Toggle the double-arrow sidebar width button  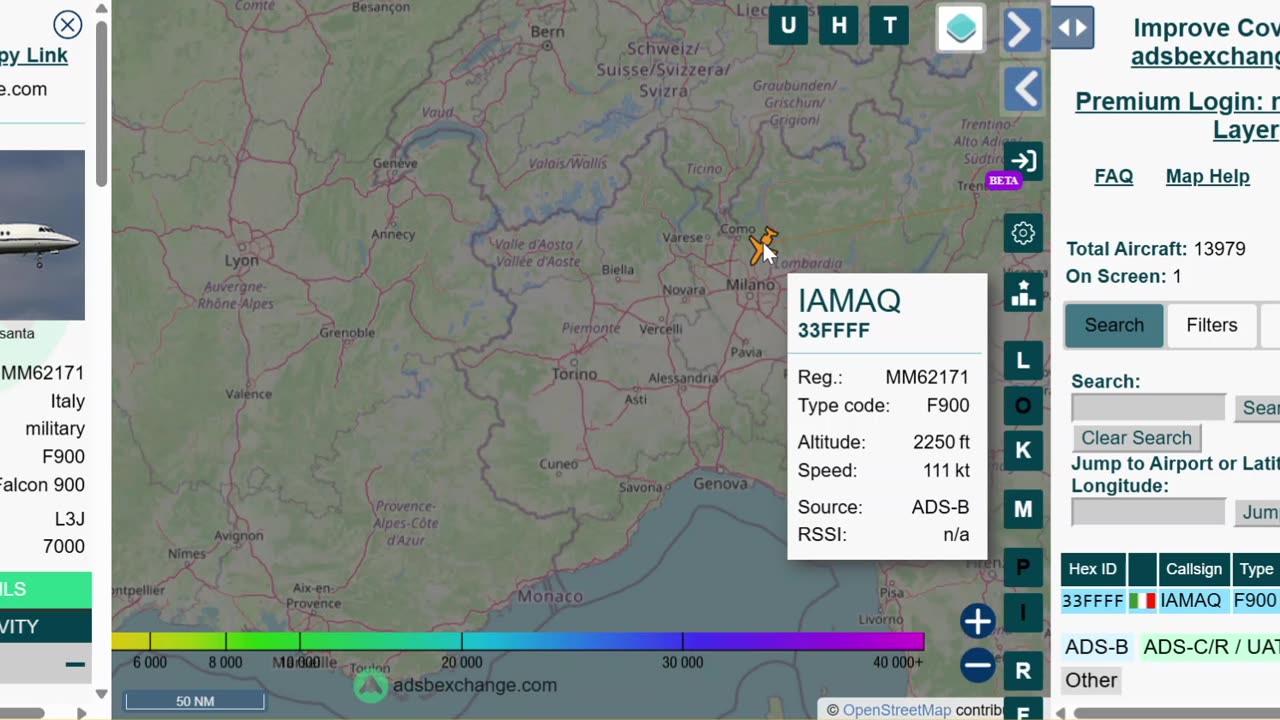(1073, 27)
